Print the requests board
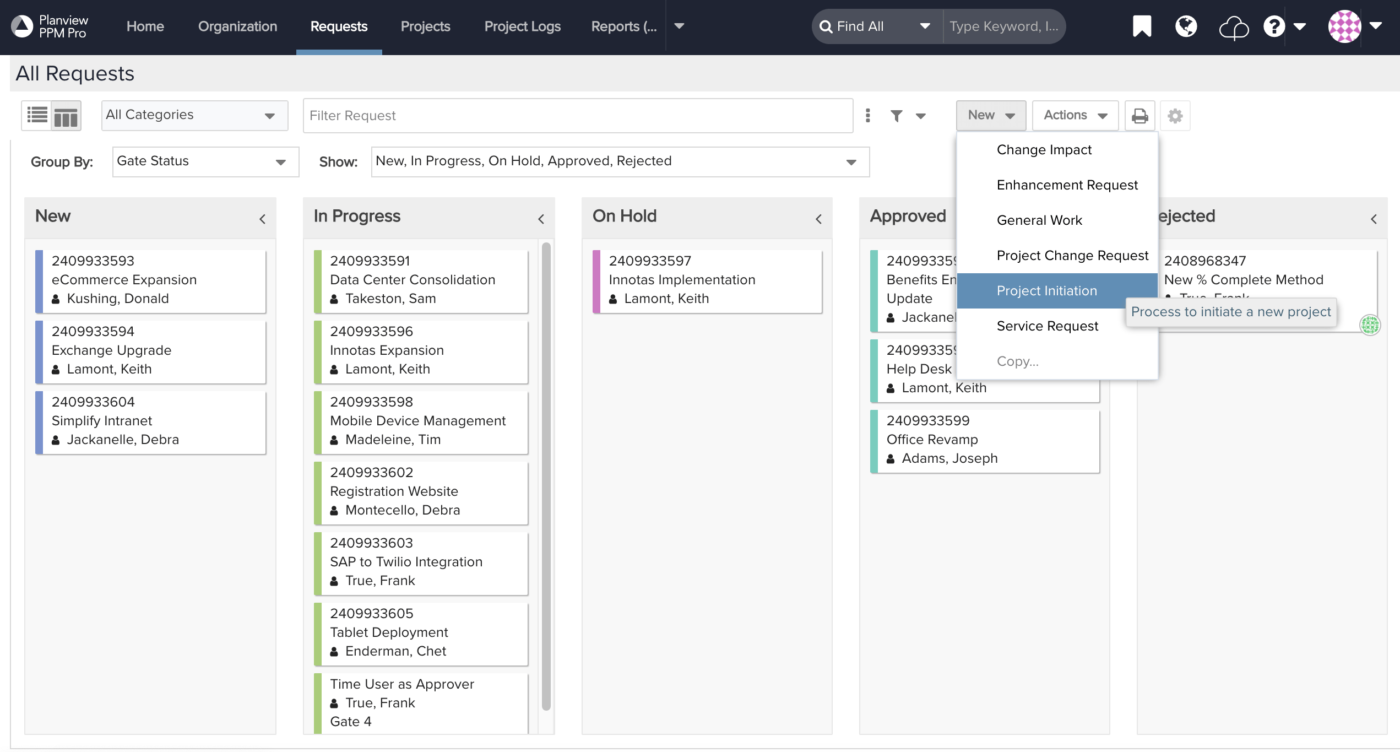The image size is (1400, 752). [1140, 116]
